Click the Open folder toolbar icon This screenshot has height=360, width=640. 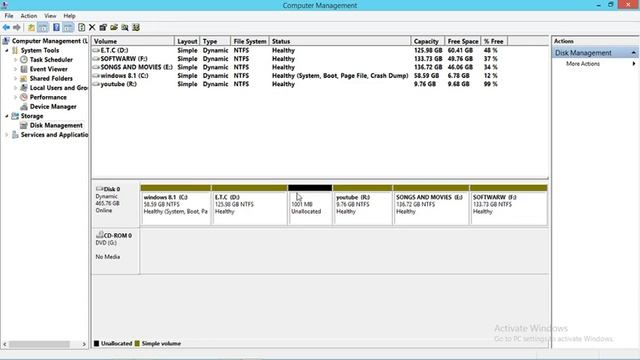tap(114, 27)
